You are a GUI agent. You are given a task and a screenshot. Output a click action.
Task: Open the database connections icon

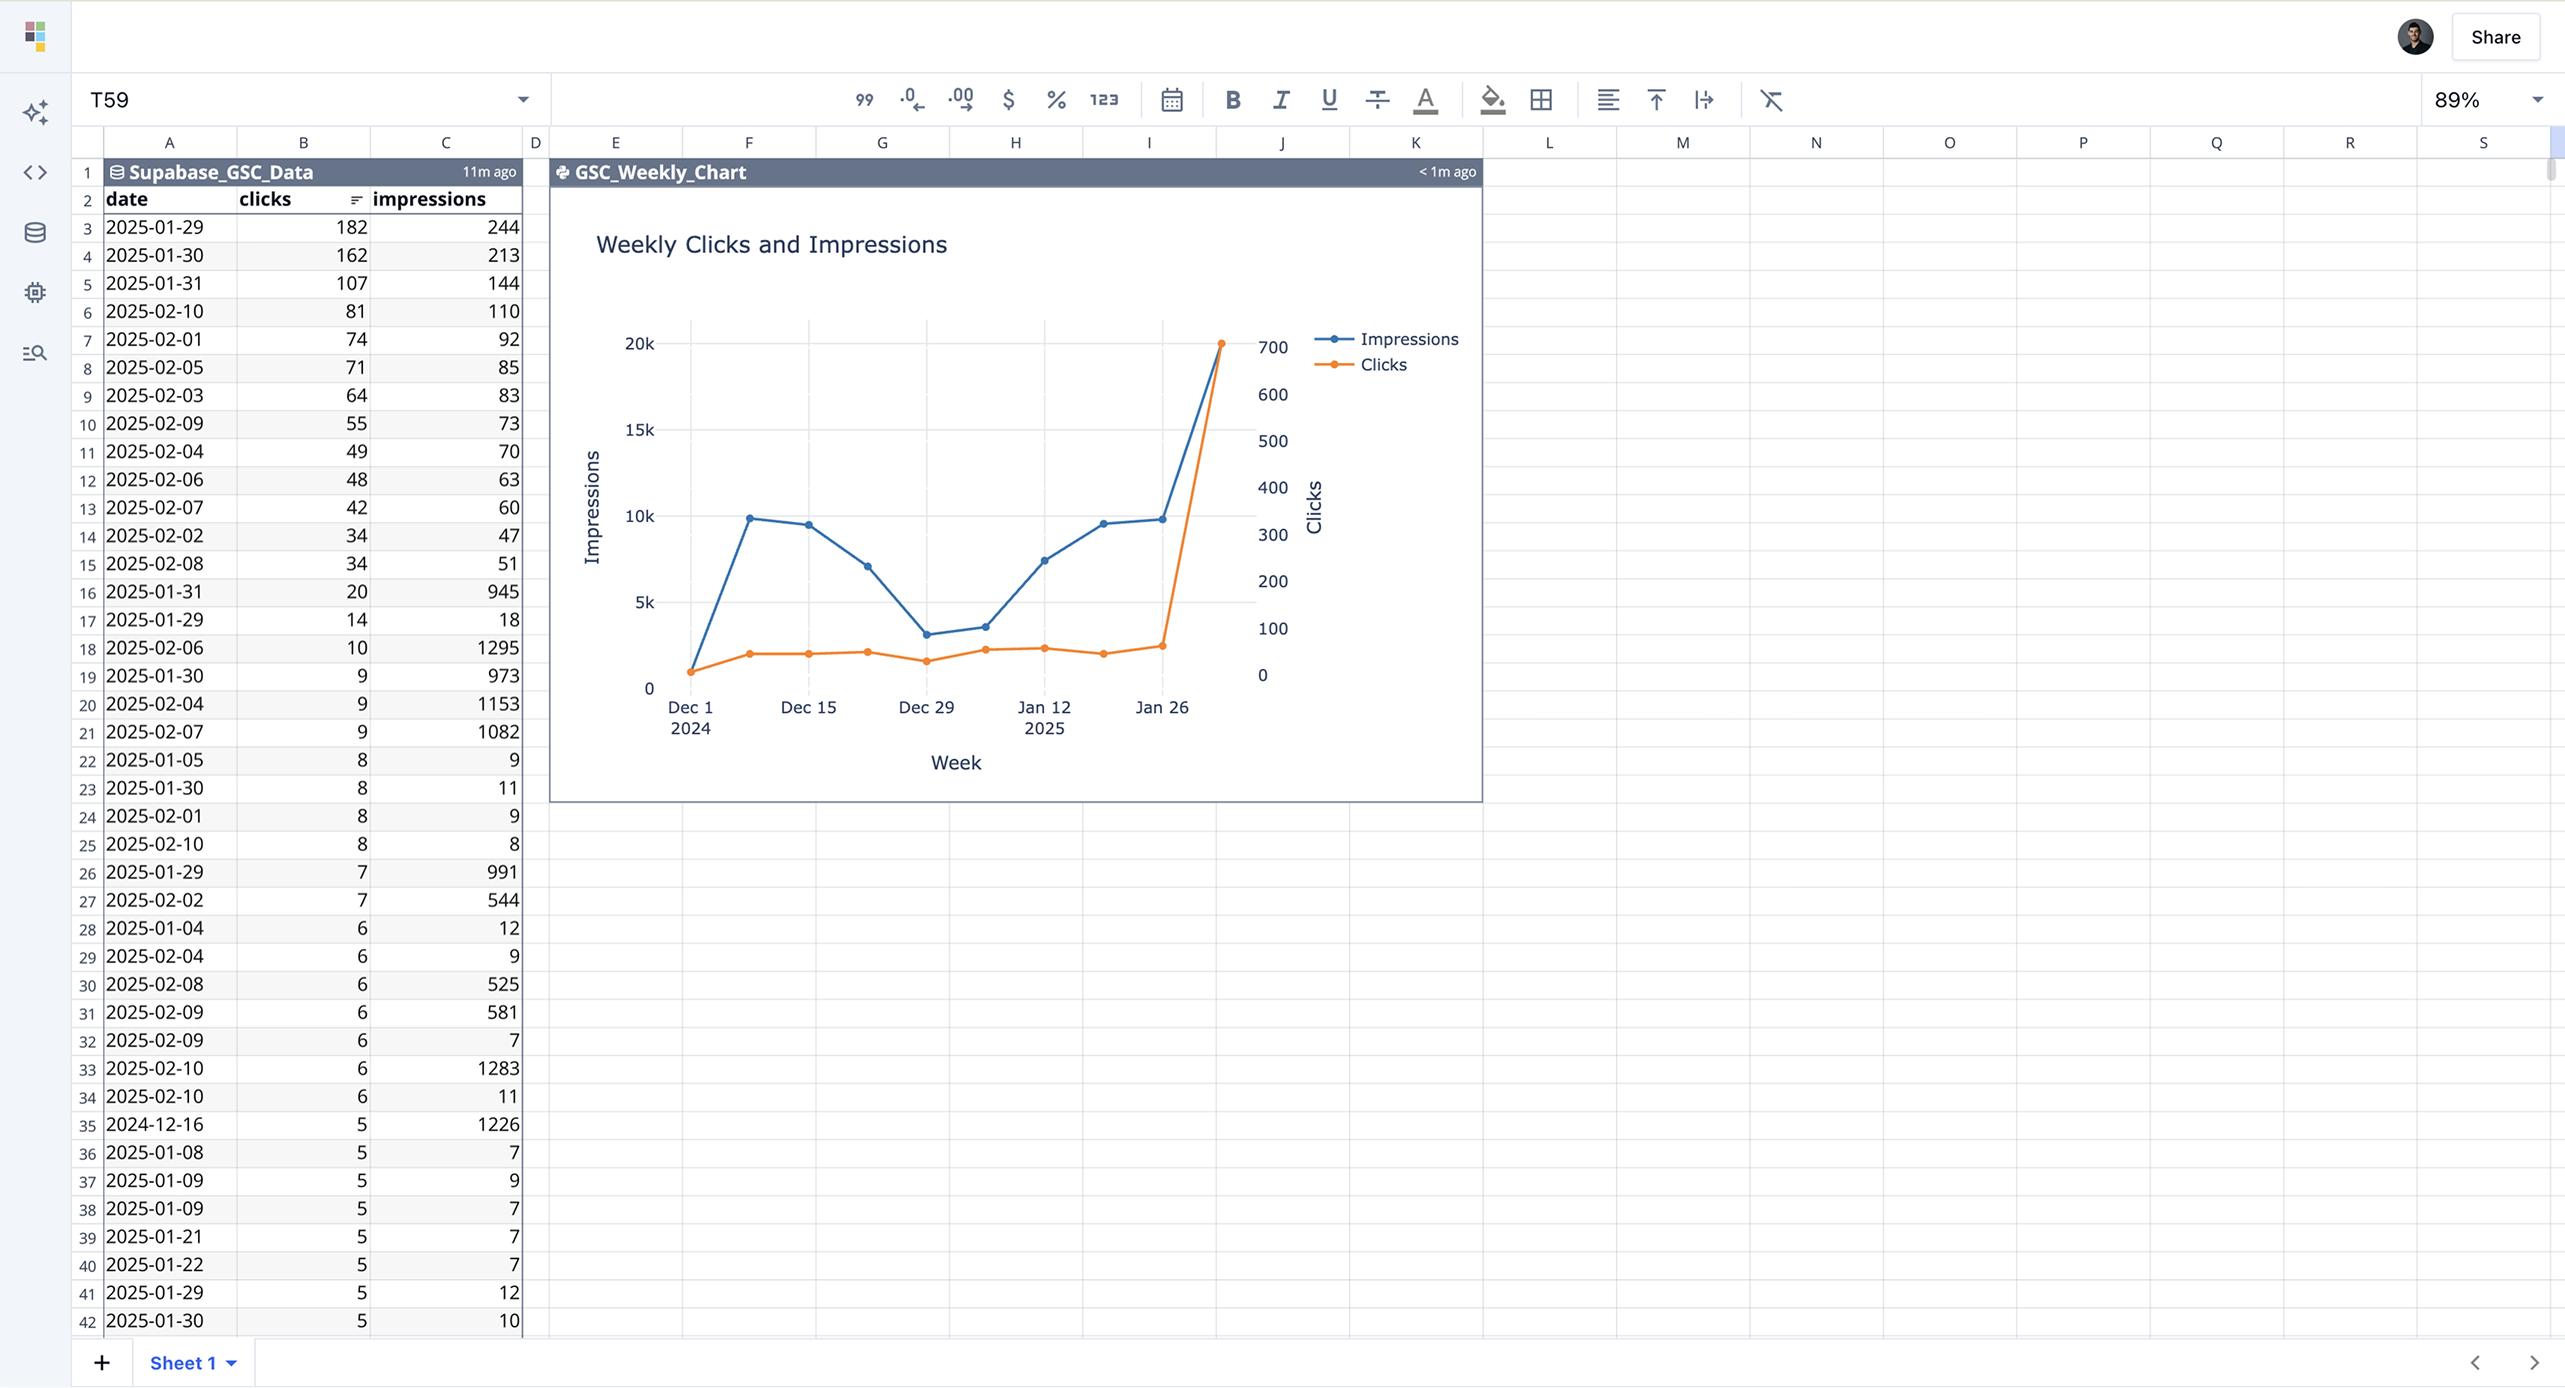click(x=35, y=233)
